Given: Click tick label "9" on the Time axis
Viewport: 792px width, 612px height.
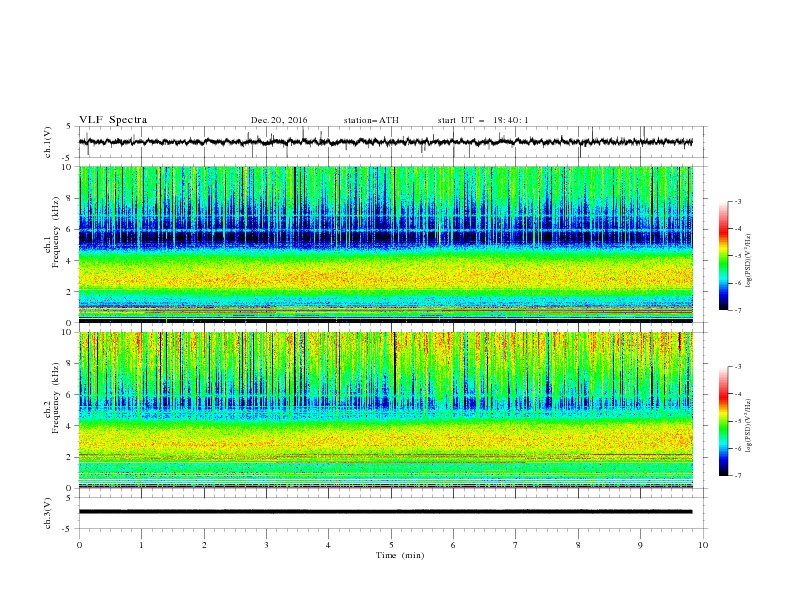Looking at the screenshot, I should [640, 545].
